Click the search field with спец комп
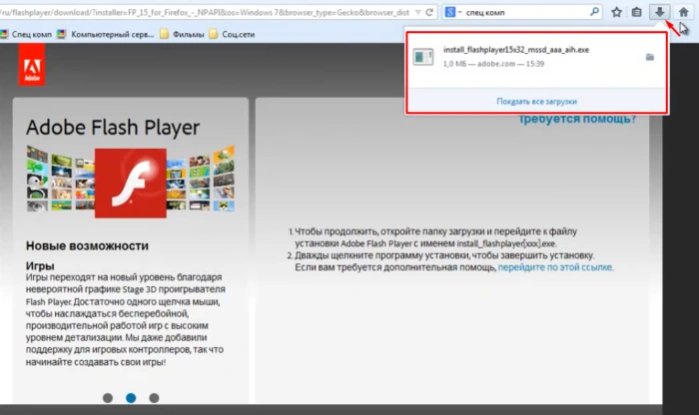 (526, 12)
